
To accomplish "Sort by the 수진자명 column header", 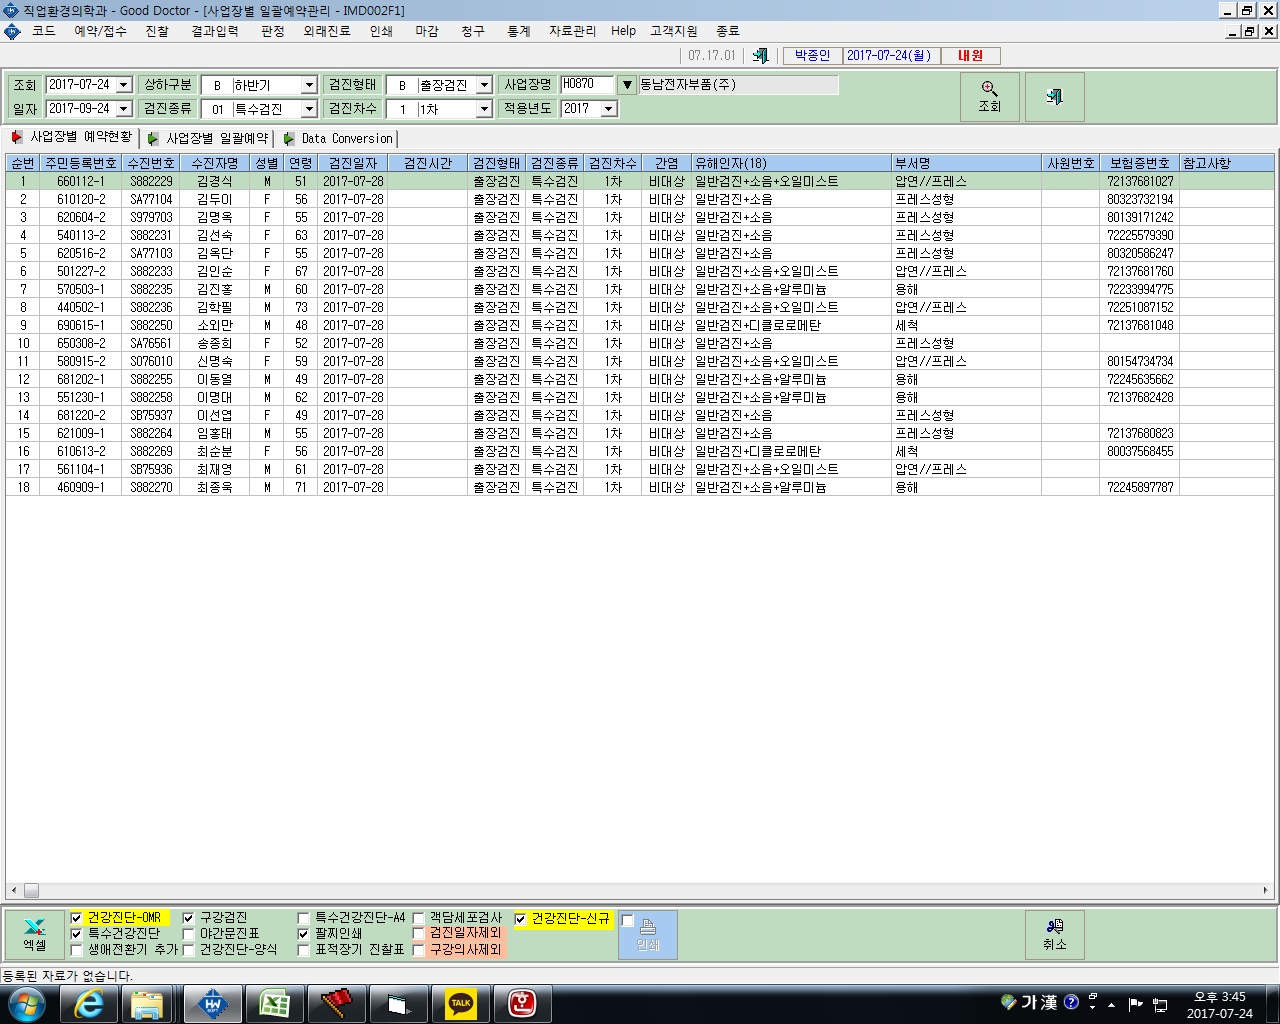I will (215, 163).
